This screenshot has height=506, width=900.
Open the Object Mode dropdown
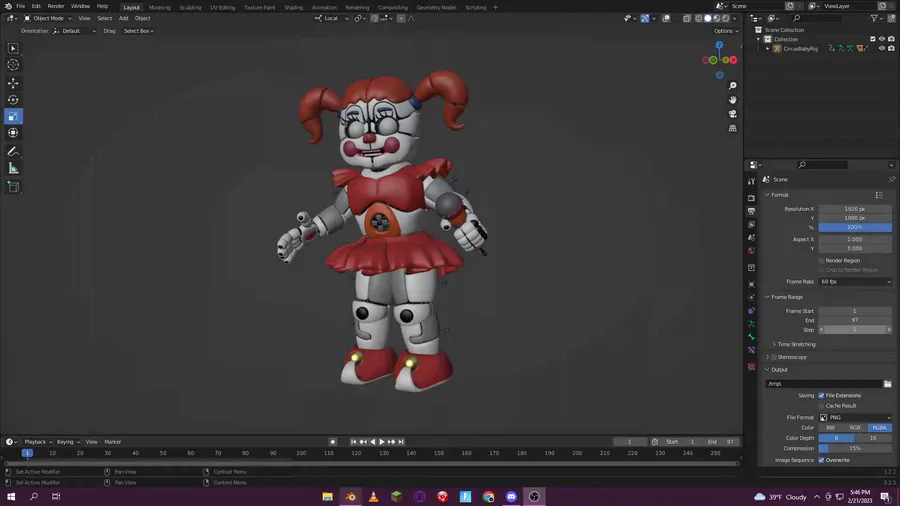pyautogui.click(x=48, y=18)
